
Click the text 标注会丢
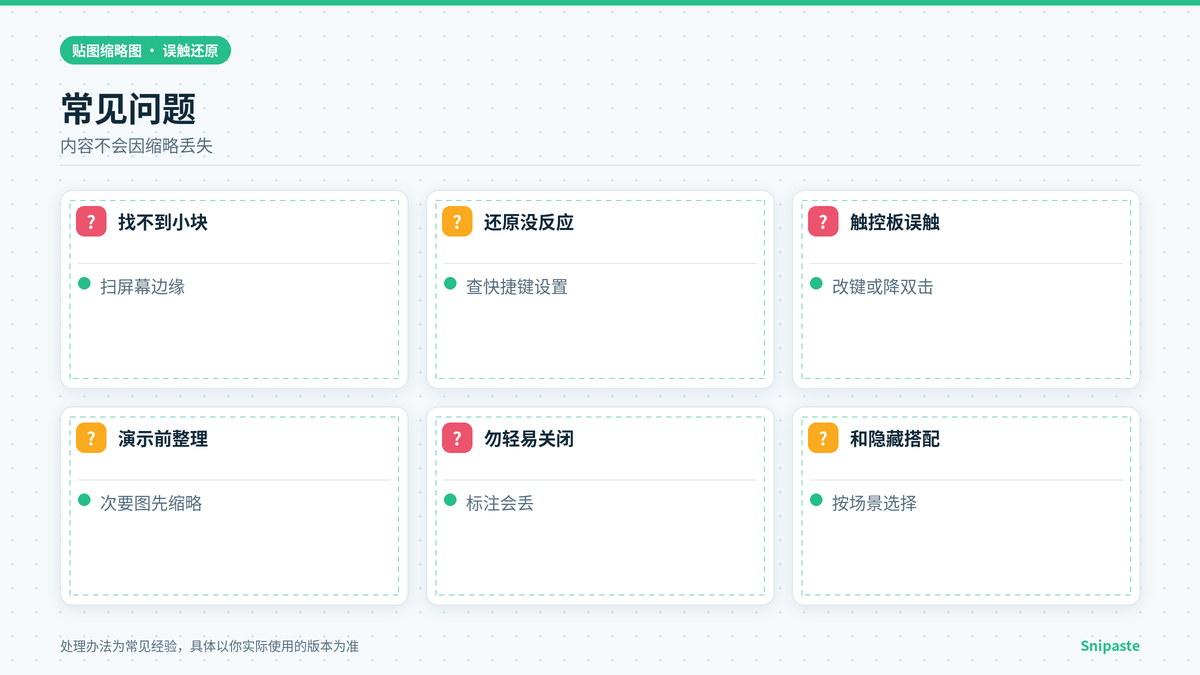[x=500, y=503]
